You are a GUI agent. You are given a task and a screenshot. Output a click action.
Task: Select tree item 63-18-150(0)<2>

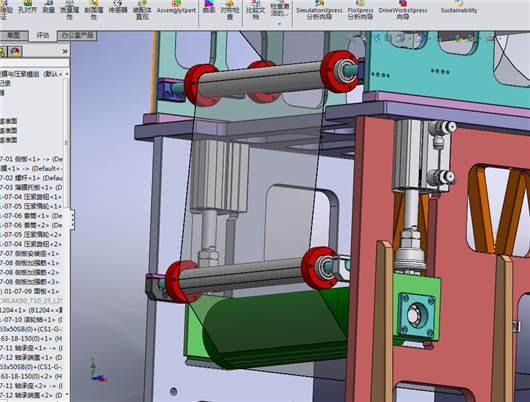(x=31, y=376)
